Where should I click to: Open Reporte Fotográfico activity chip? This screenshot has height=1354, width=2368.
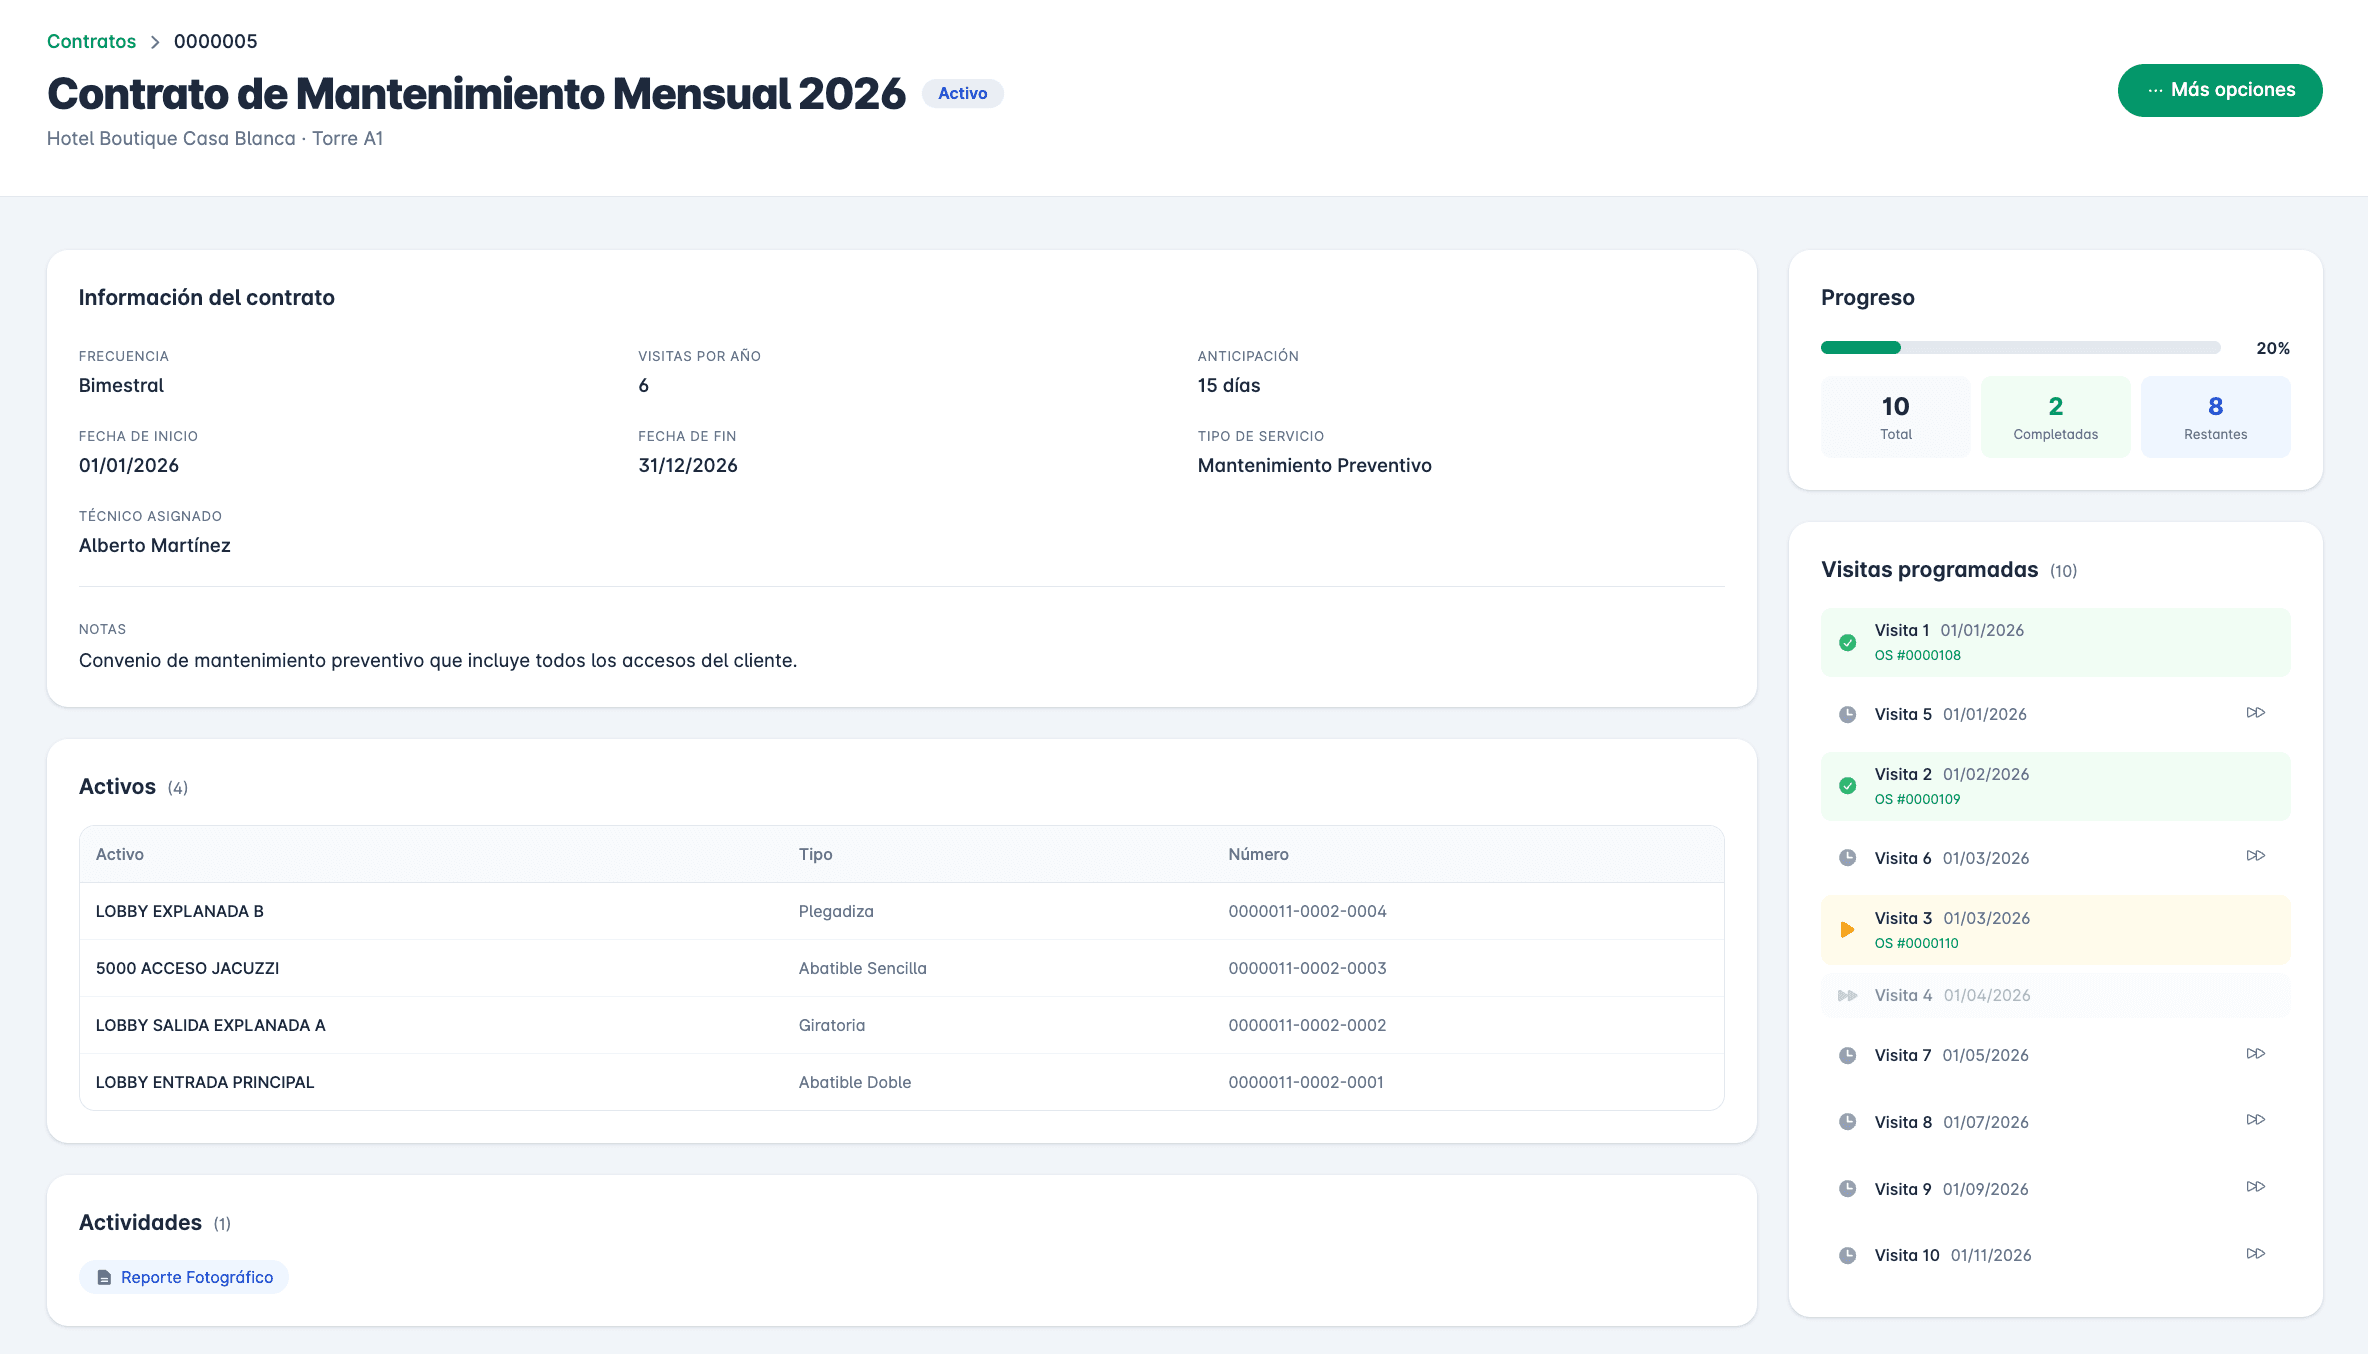(184, 1277)
